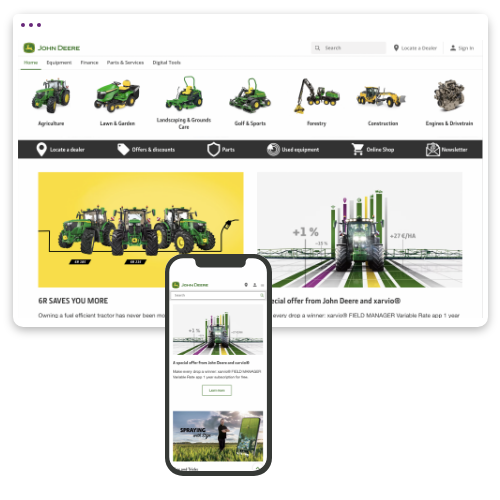
Task: Click the envelope Newsletter icon
Action: [x=433, y=149]
